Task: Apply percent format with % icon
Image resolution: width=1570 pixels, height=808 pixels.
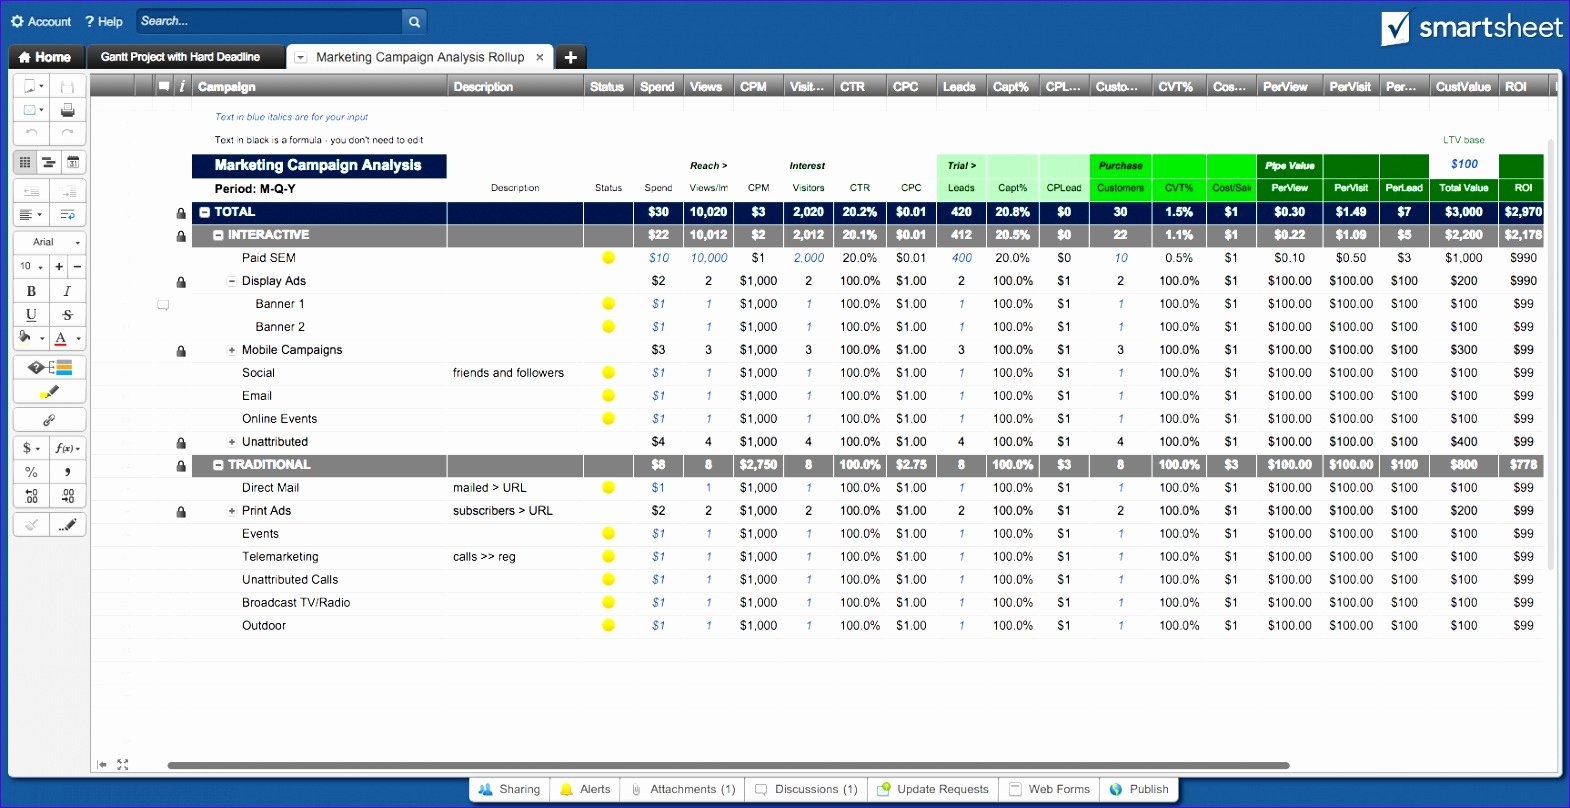Action: (x=31, y=472)
